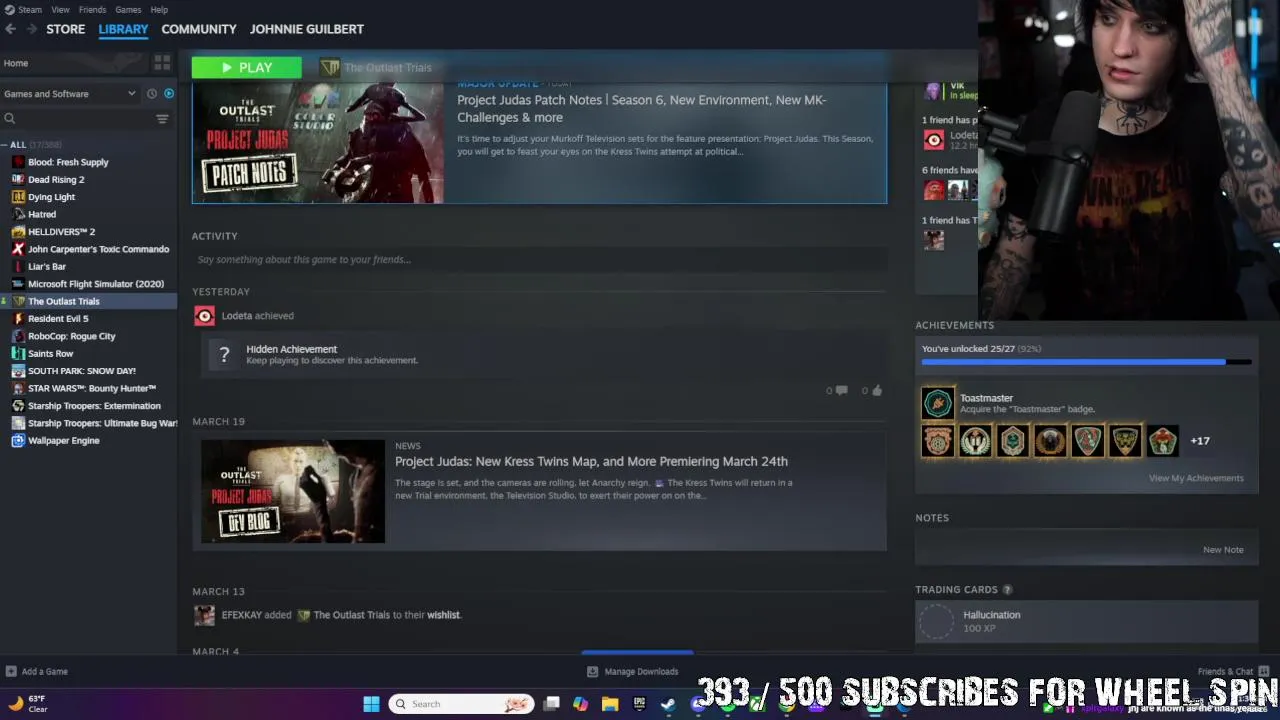
Task: Click the activity comment input field
Action: point(540,259)
